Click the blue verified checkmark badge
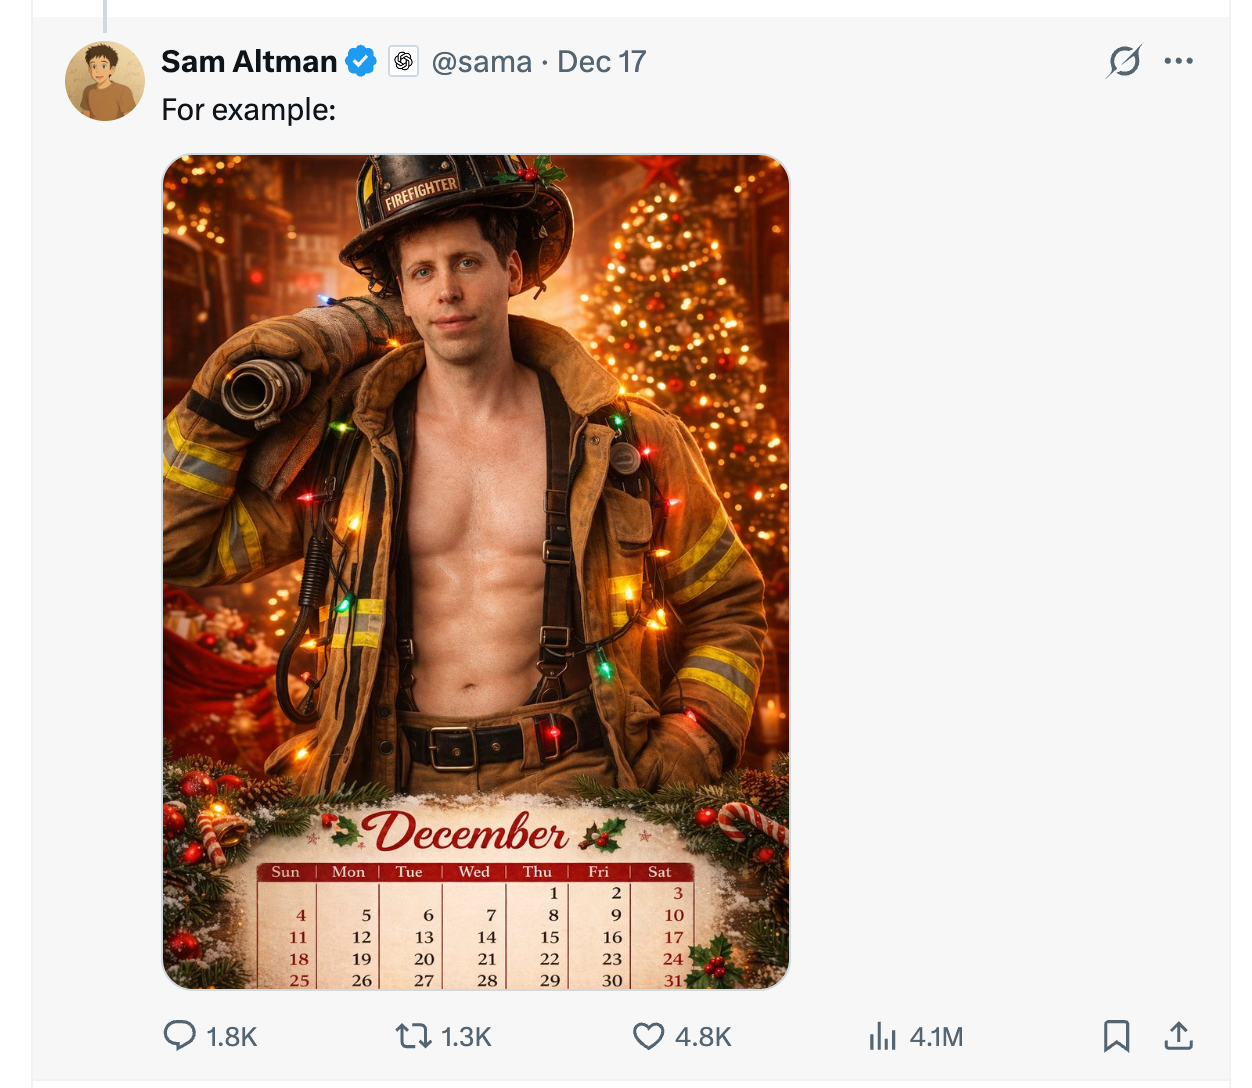The width and height of the screenshot is (1252, 1088). (361, 62)
